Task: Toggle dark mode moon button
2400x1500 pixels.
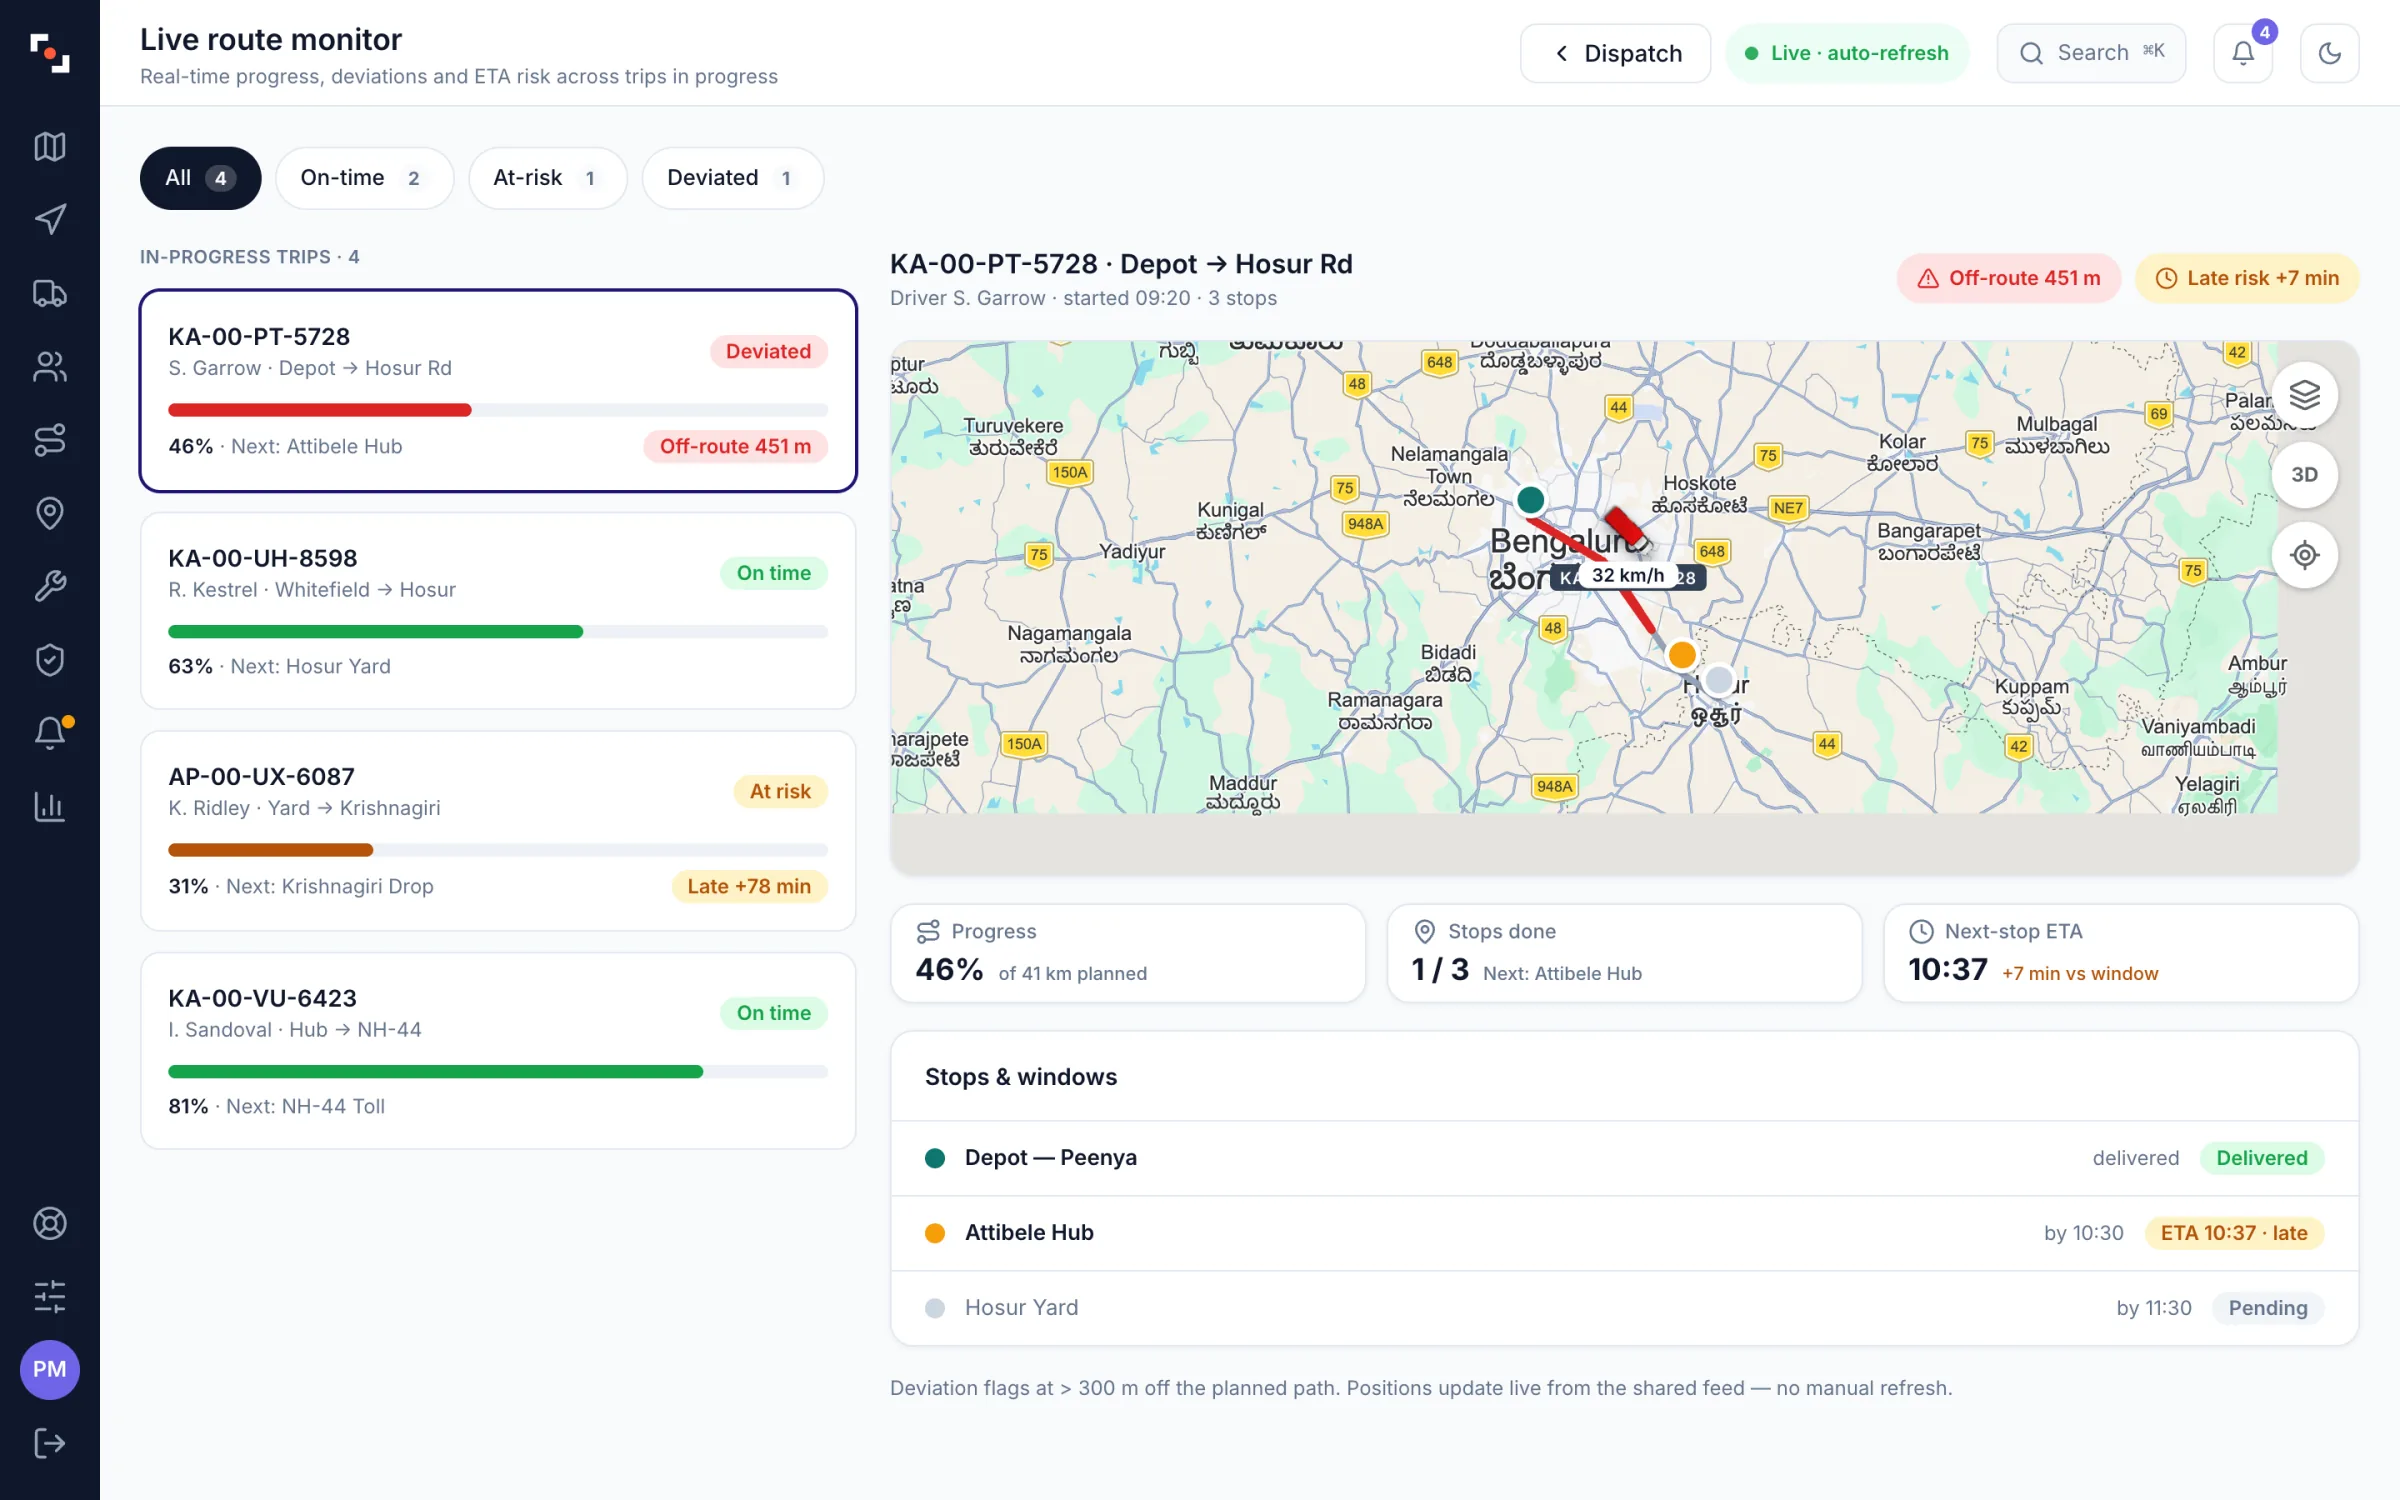Action: [x=2329, y=53]
